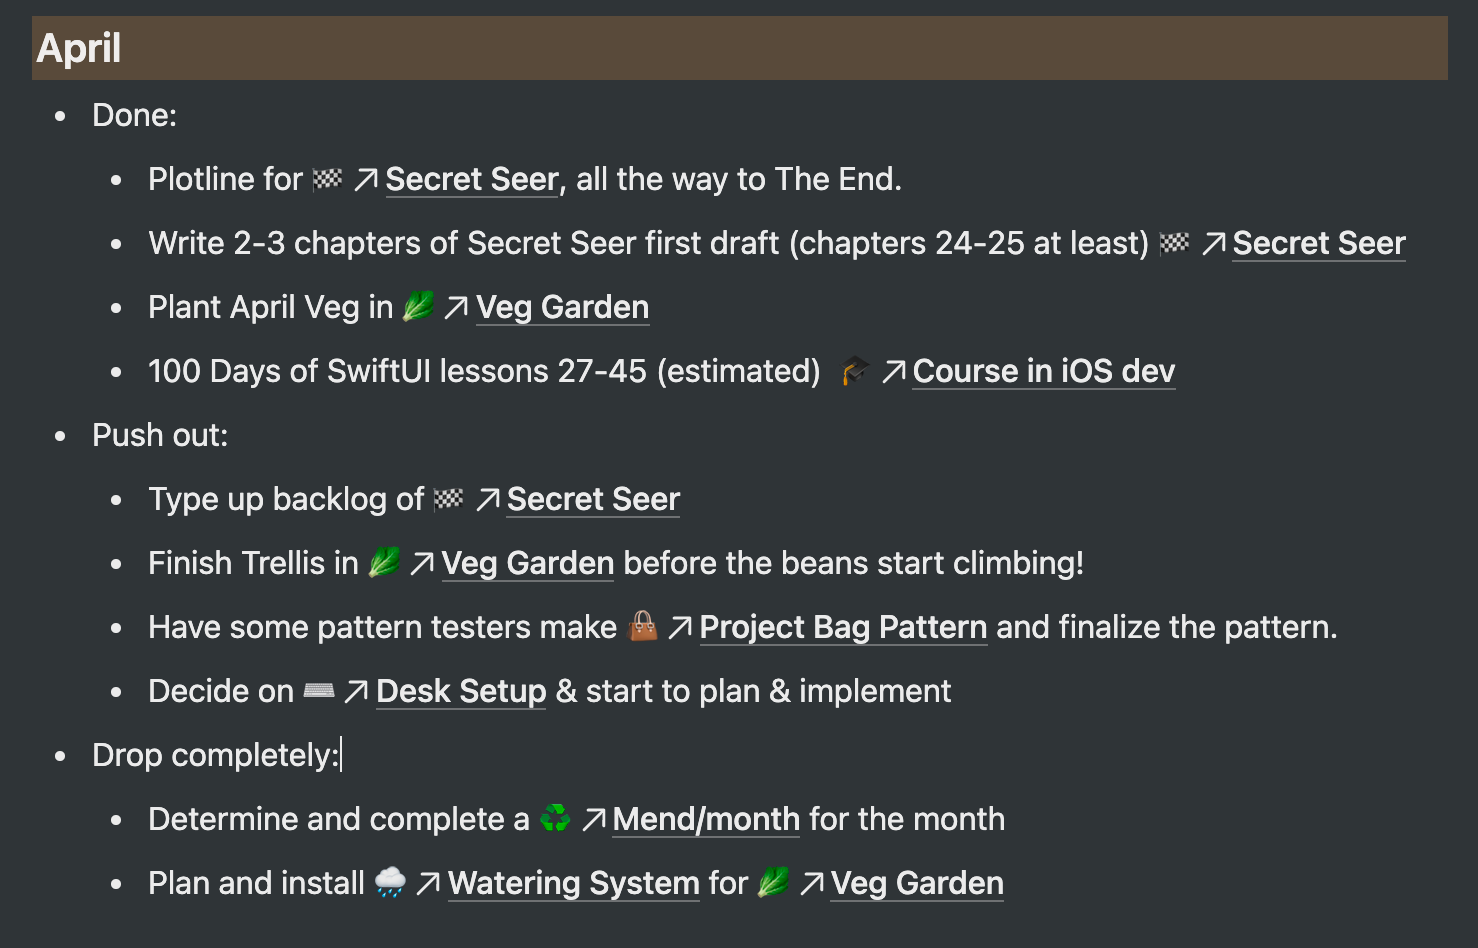
Task: Click the checkered flag icon in Type up backlog line
Action: pyautogui.click(x=449, y=499)
